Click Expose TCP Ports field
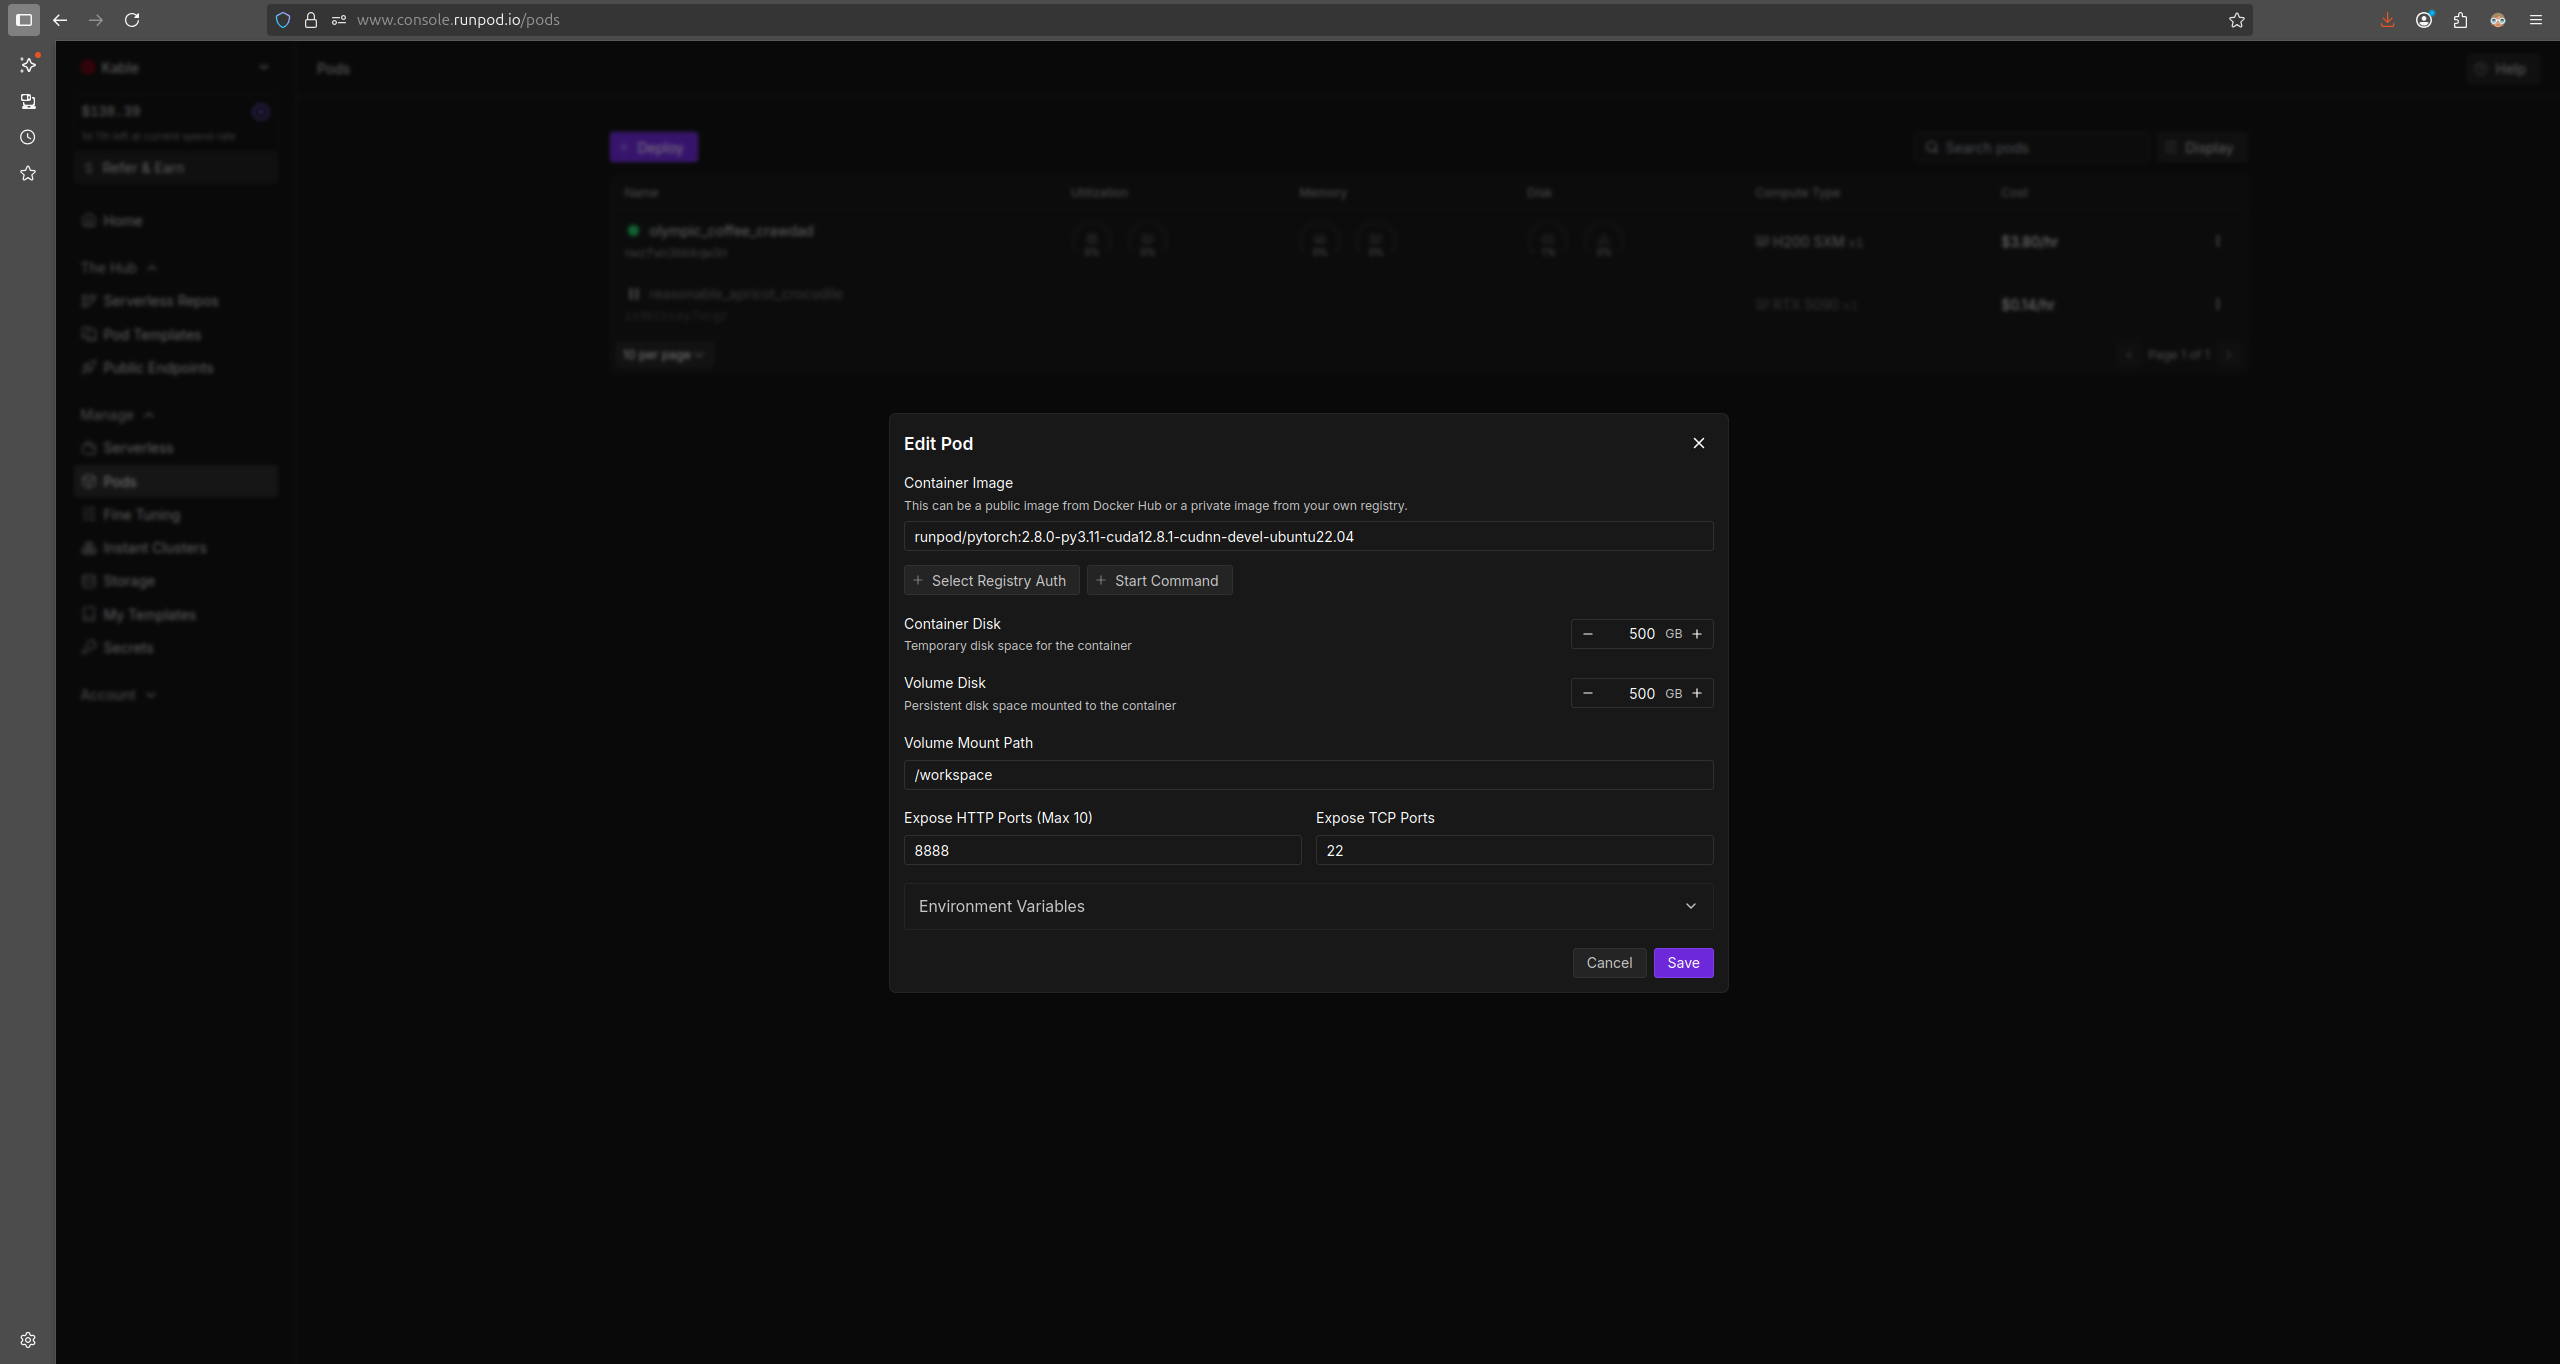2560x1364 pixels. [1513, 851]
